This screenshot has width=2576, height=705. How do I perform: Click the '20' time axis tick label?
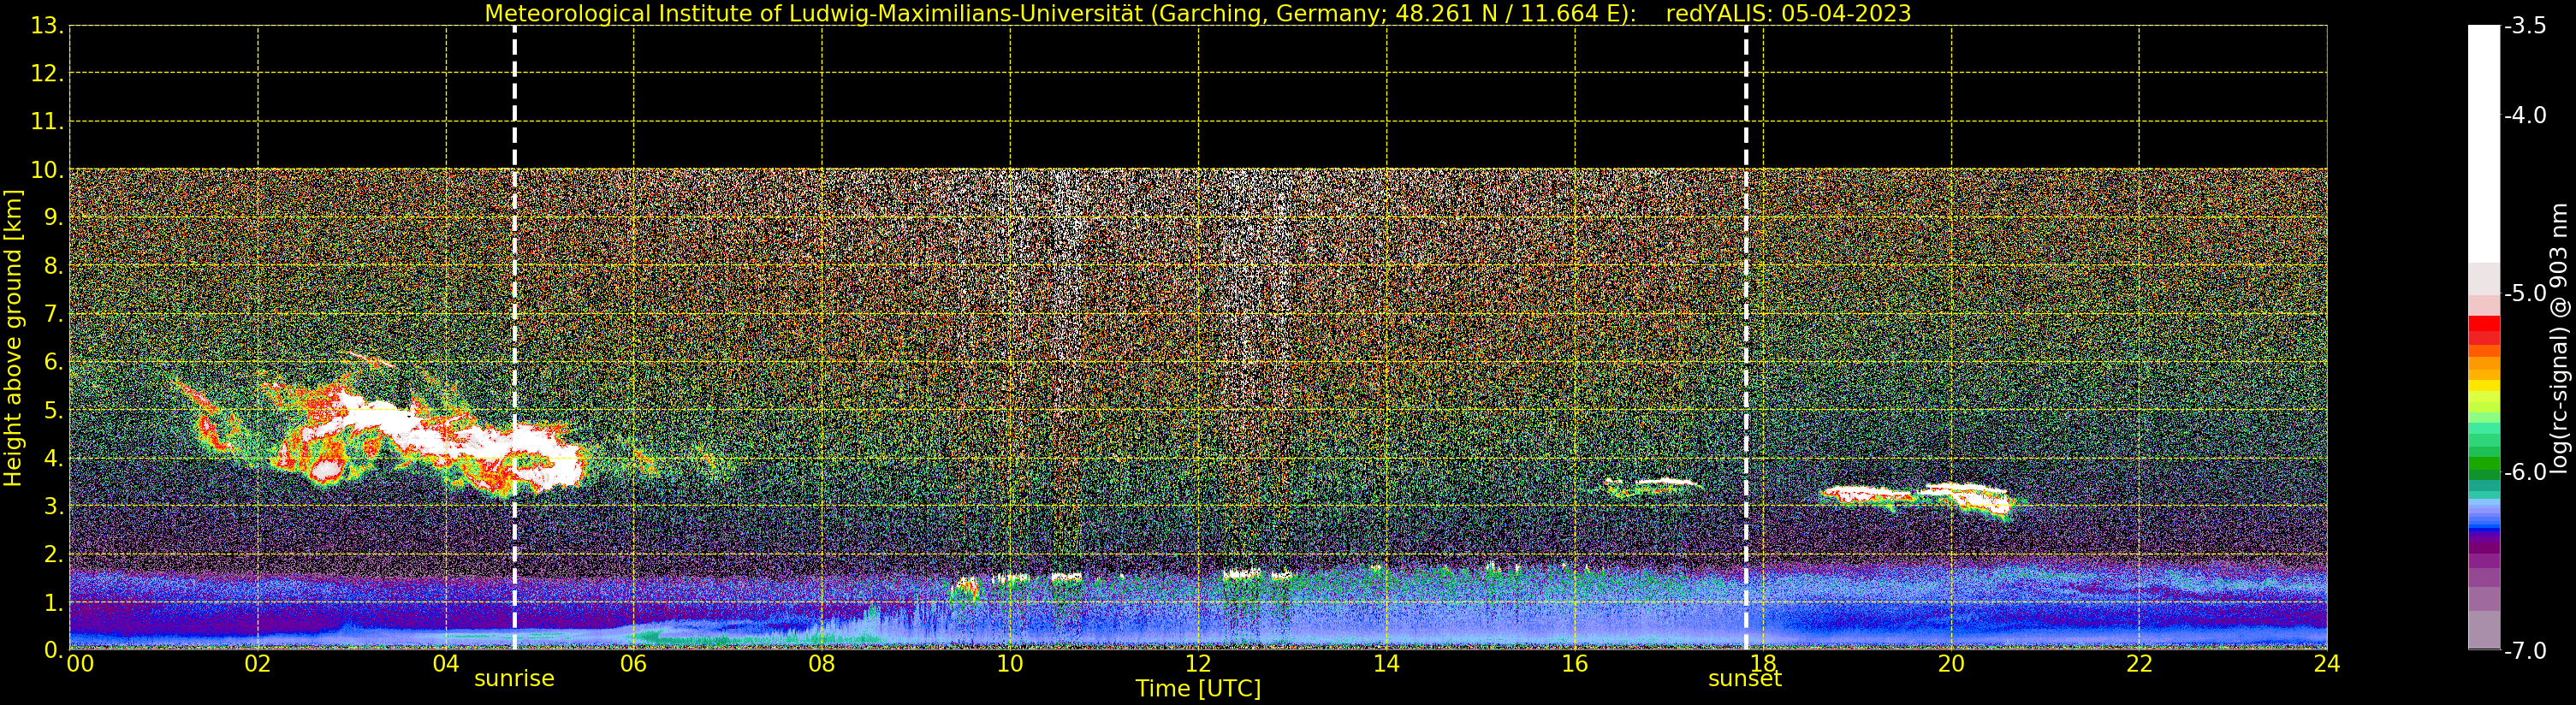[1951, 664]
